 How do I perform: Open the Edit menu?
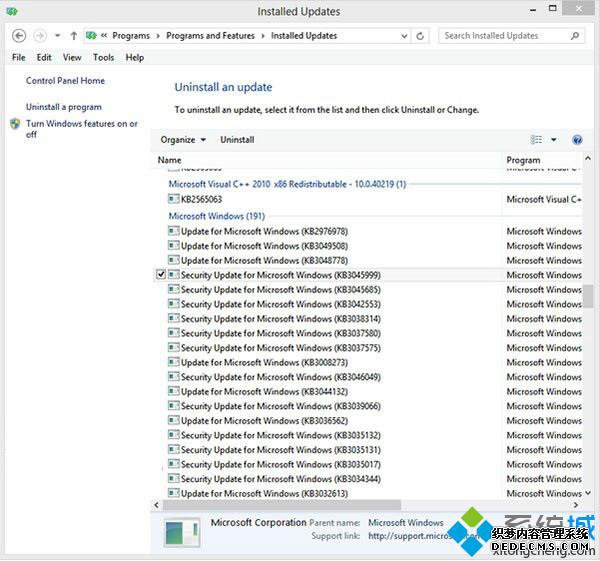(x=44, y=57)
